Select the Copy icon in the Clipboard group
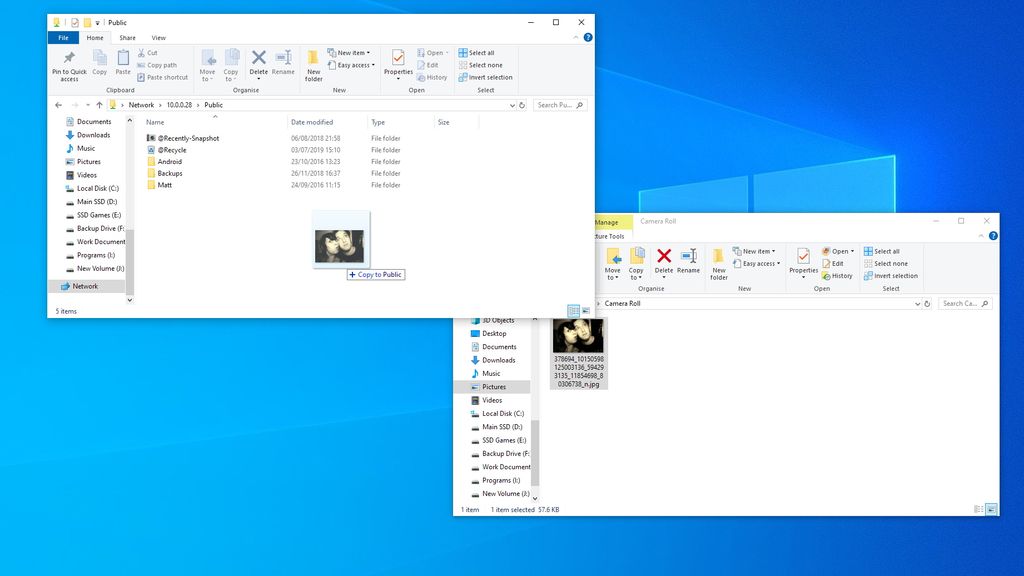The width and height of the screenshot is (1024, 576). 99,60
